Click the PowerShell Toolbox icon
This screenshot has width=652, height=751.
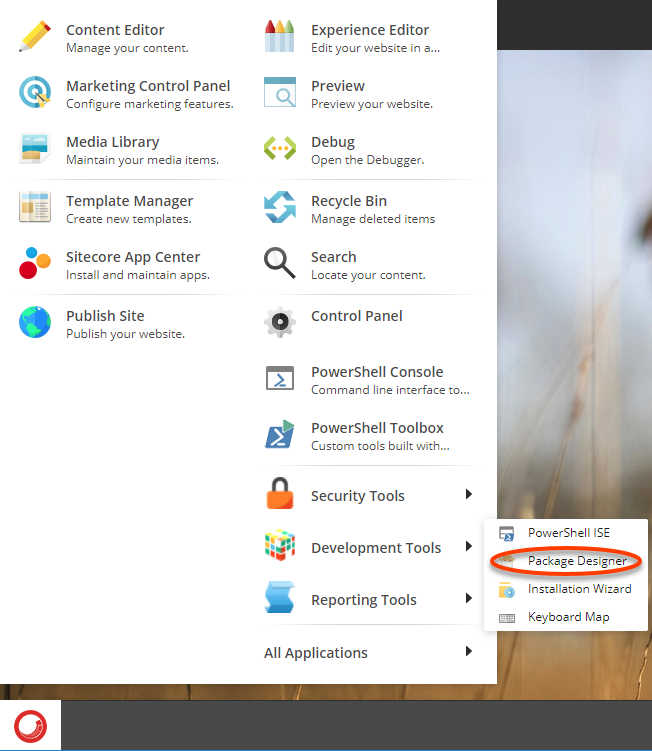pos(280,434)
